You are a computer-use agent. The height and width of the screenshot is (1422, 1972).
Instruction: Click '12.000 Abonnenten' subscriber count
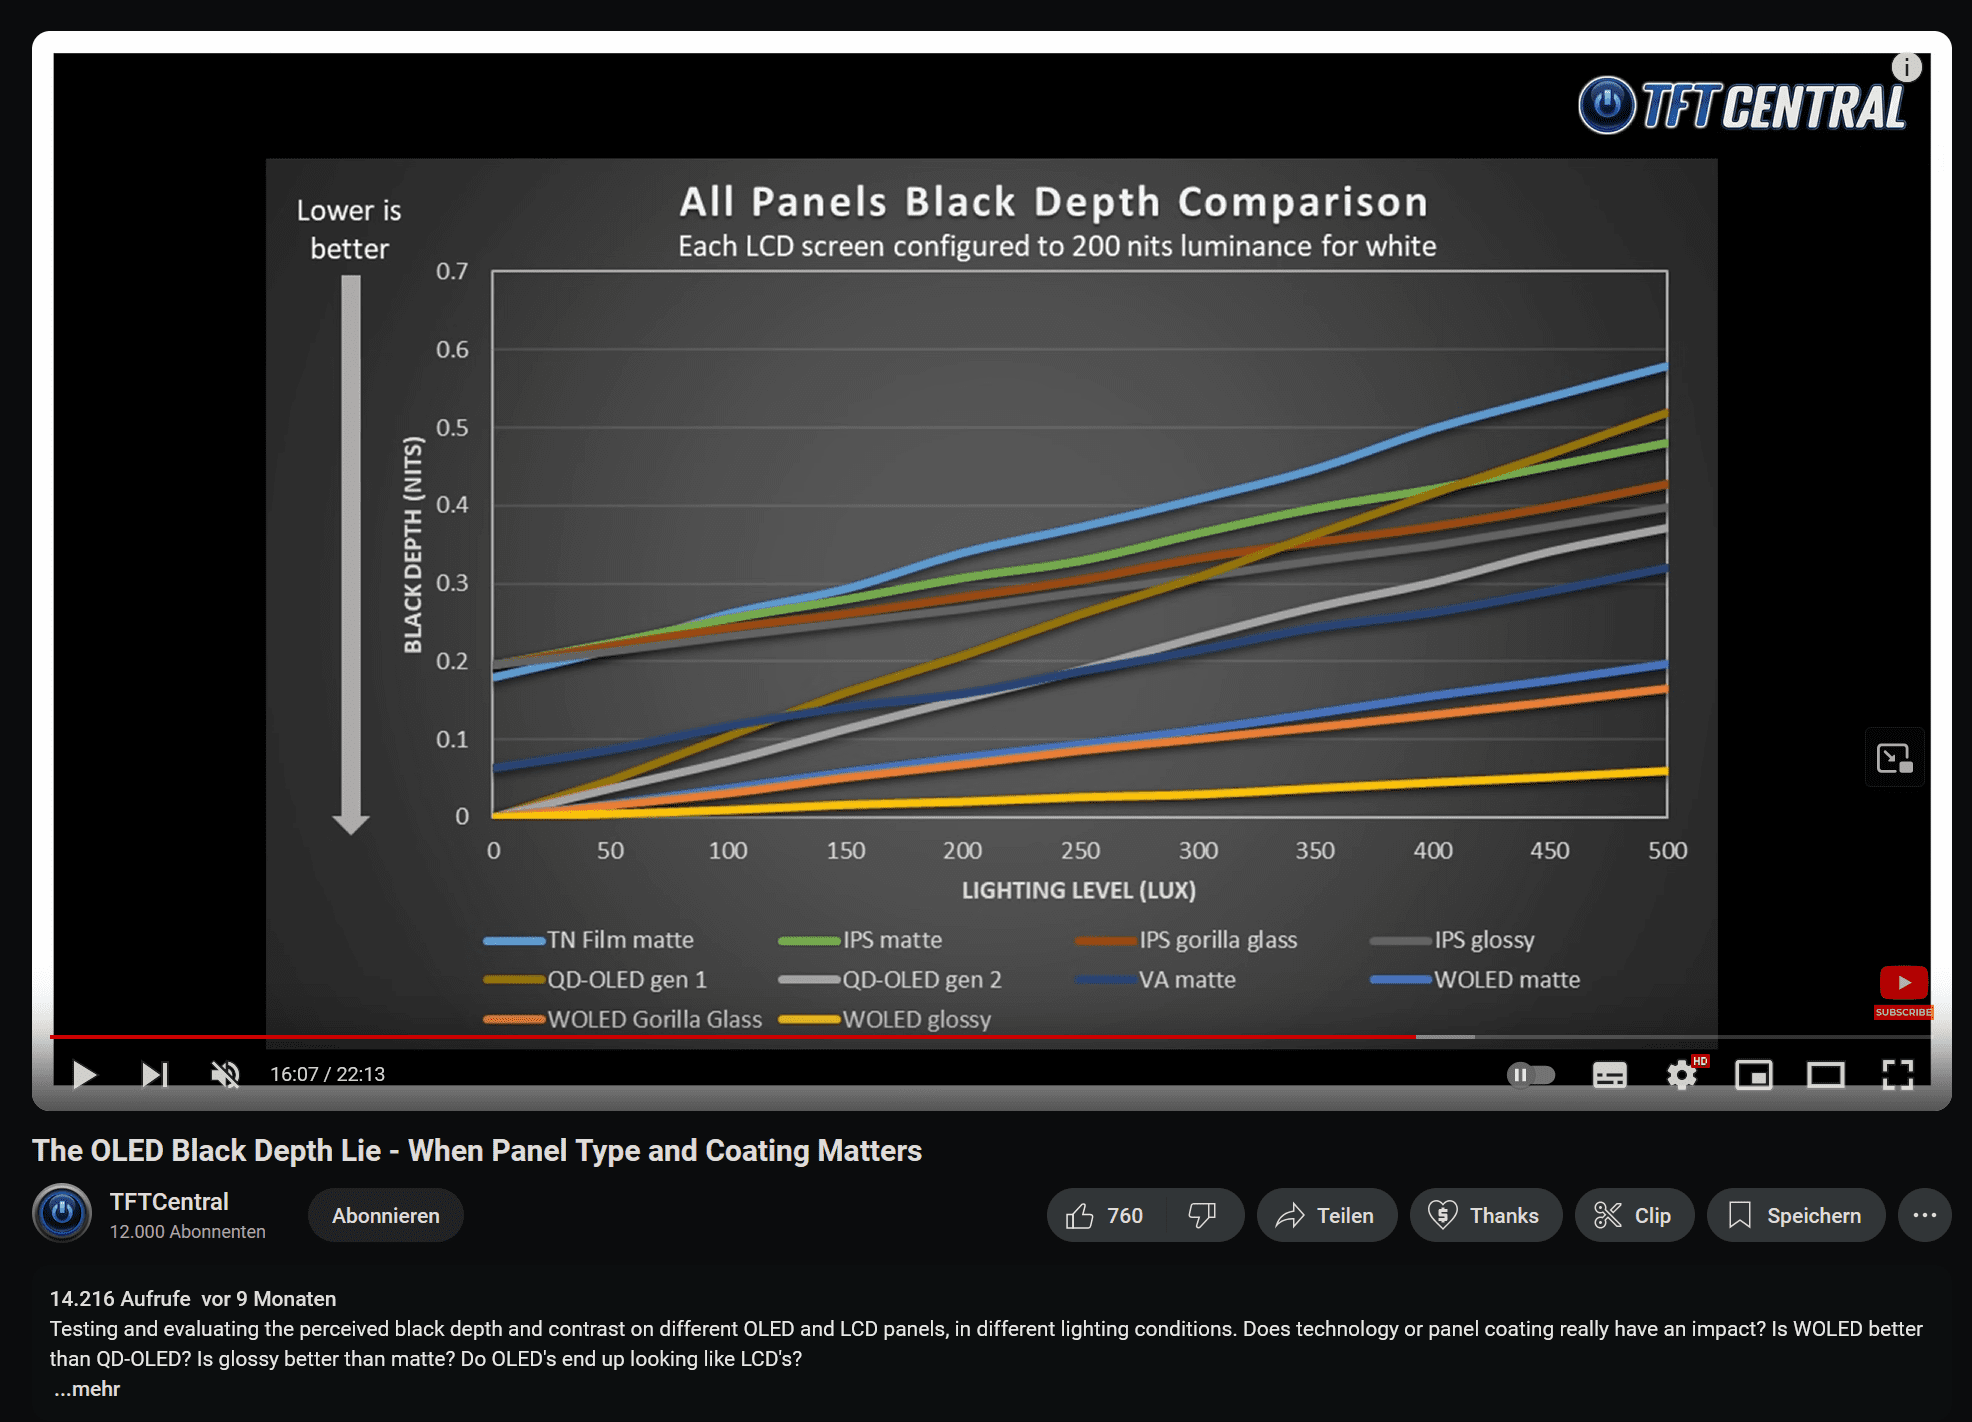(x=188, y=1232)
